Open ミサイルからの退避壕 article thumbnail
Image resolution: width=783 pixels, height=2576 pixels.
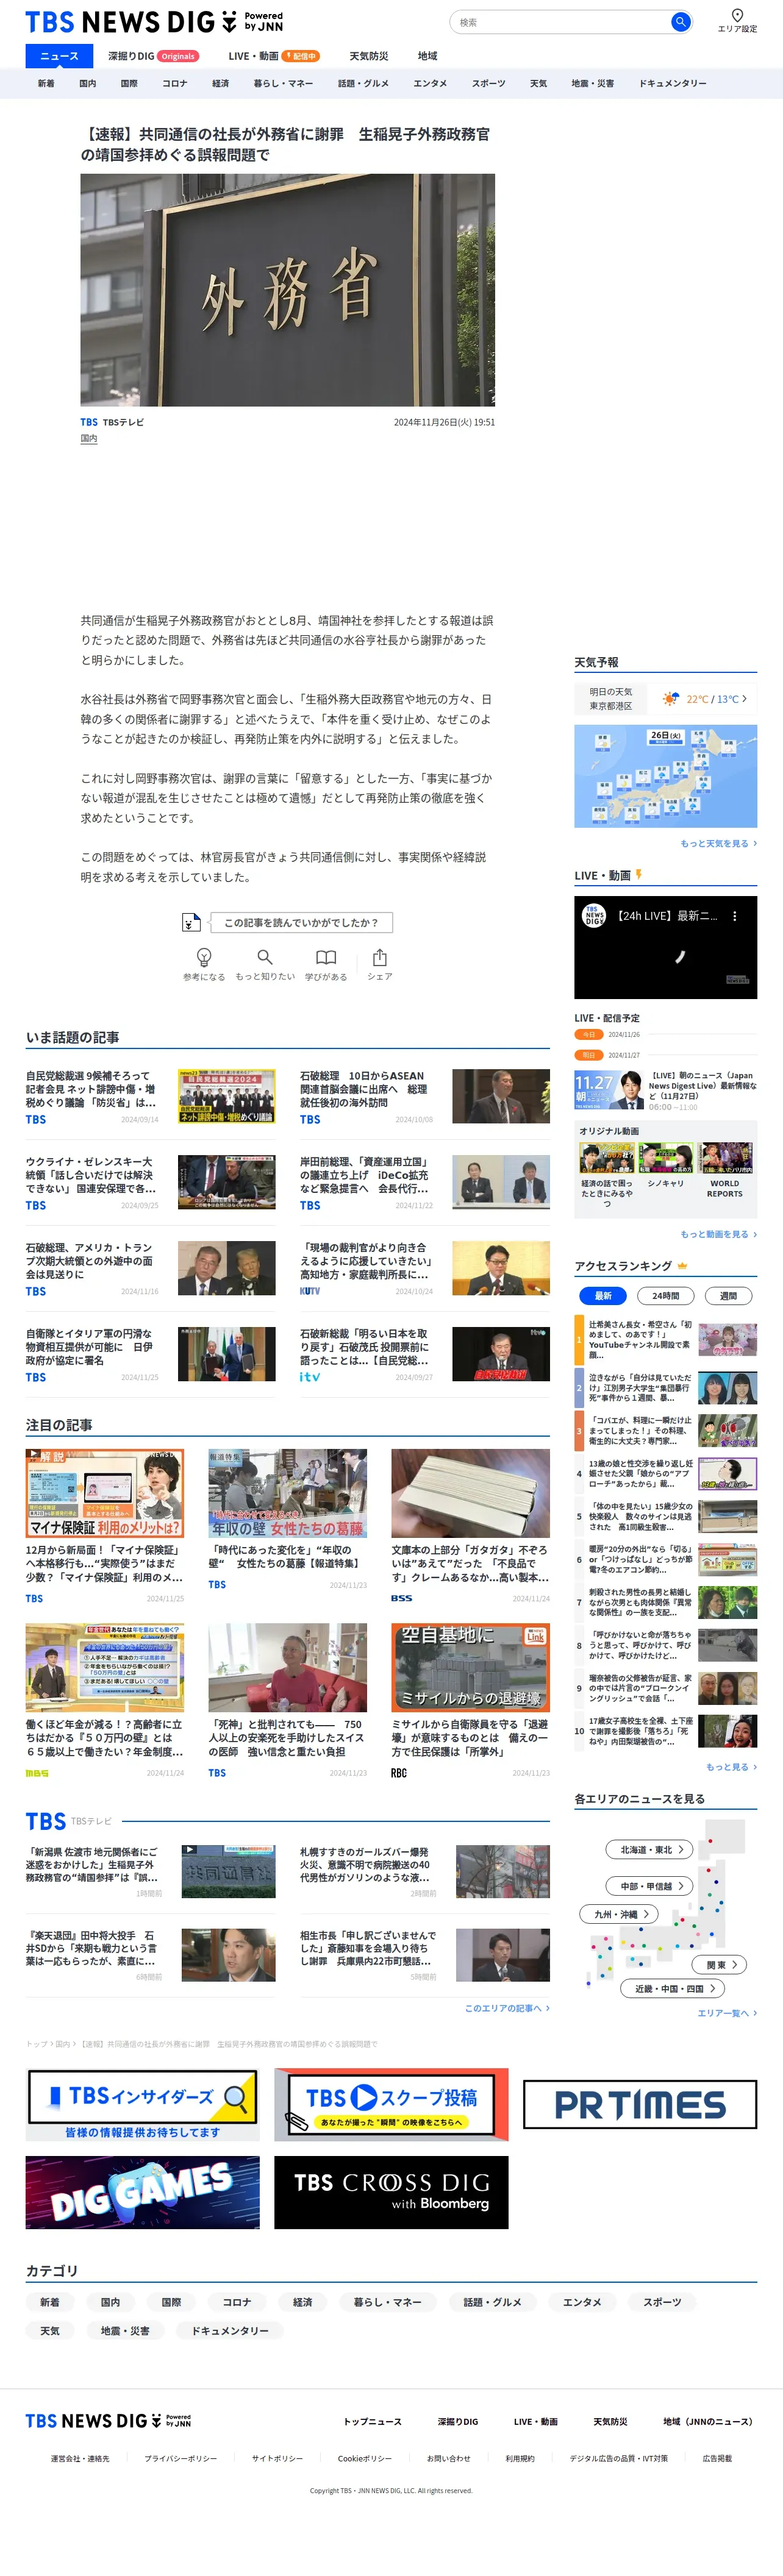coord(471,1667)
